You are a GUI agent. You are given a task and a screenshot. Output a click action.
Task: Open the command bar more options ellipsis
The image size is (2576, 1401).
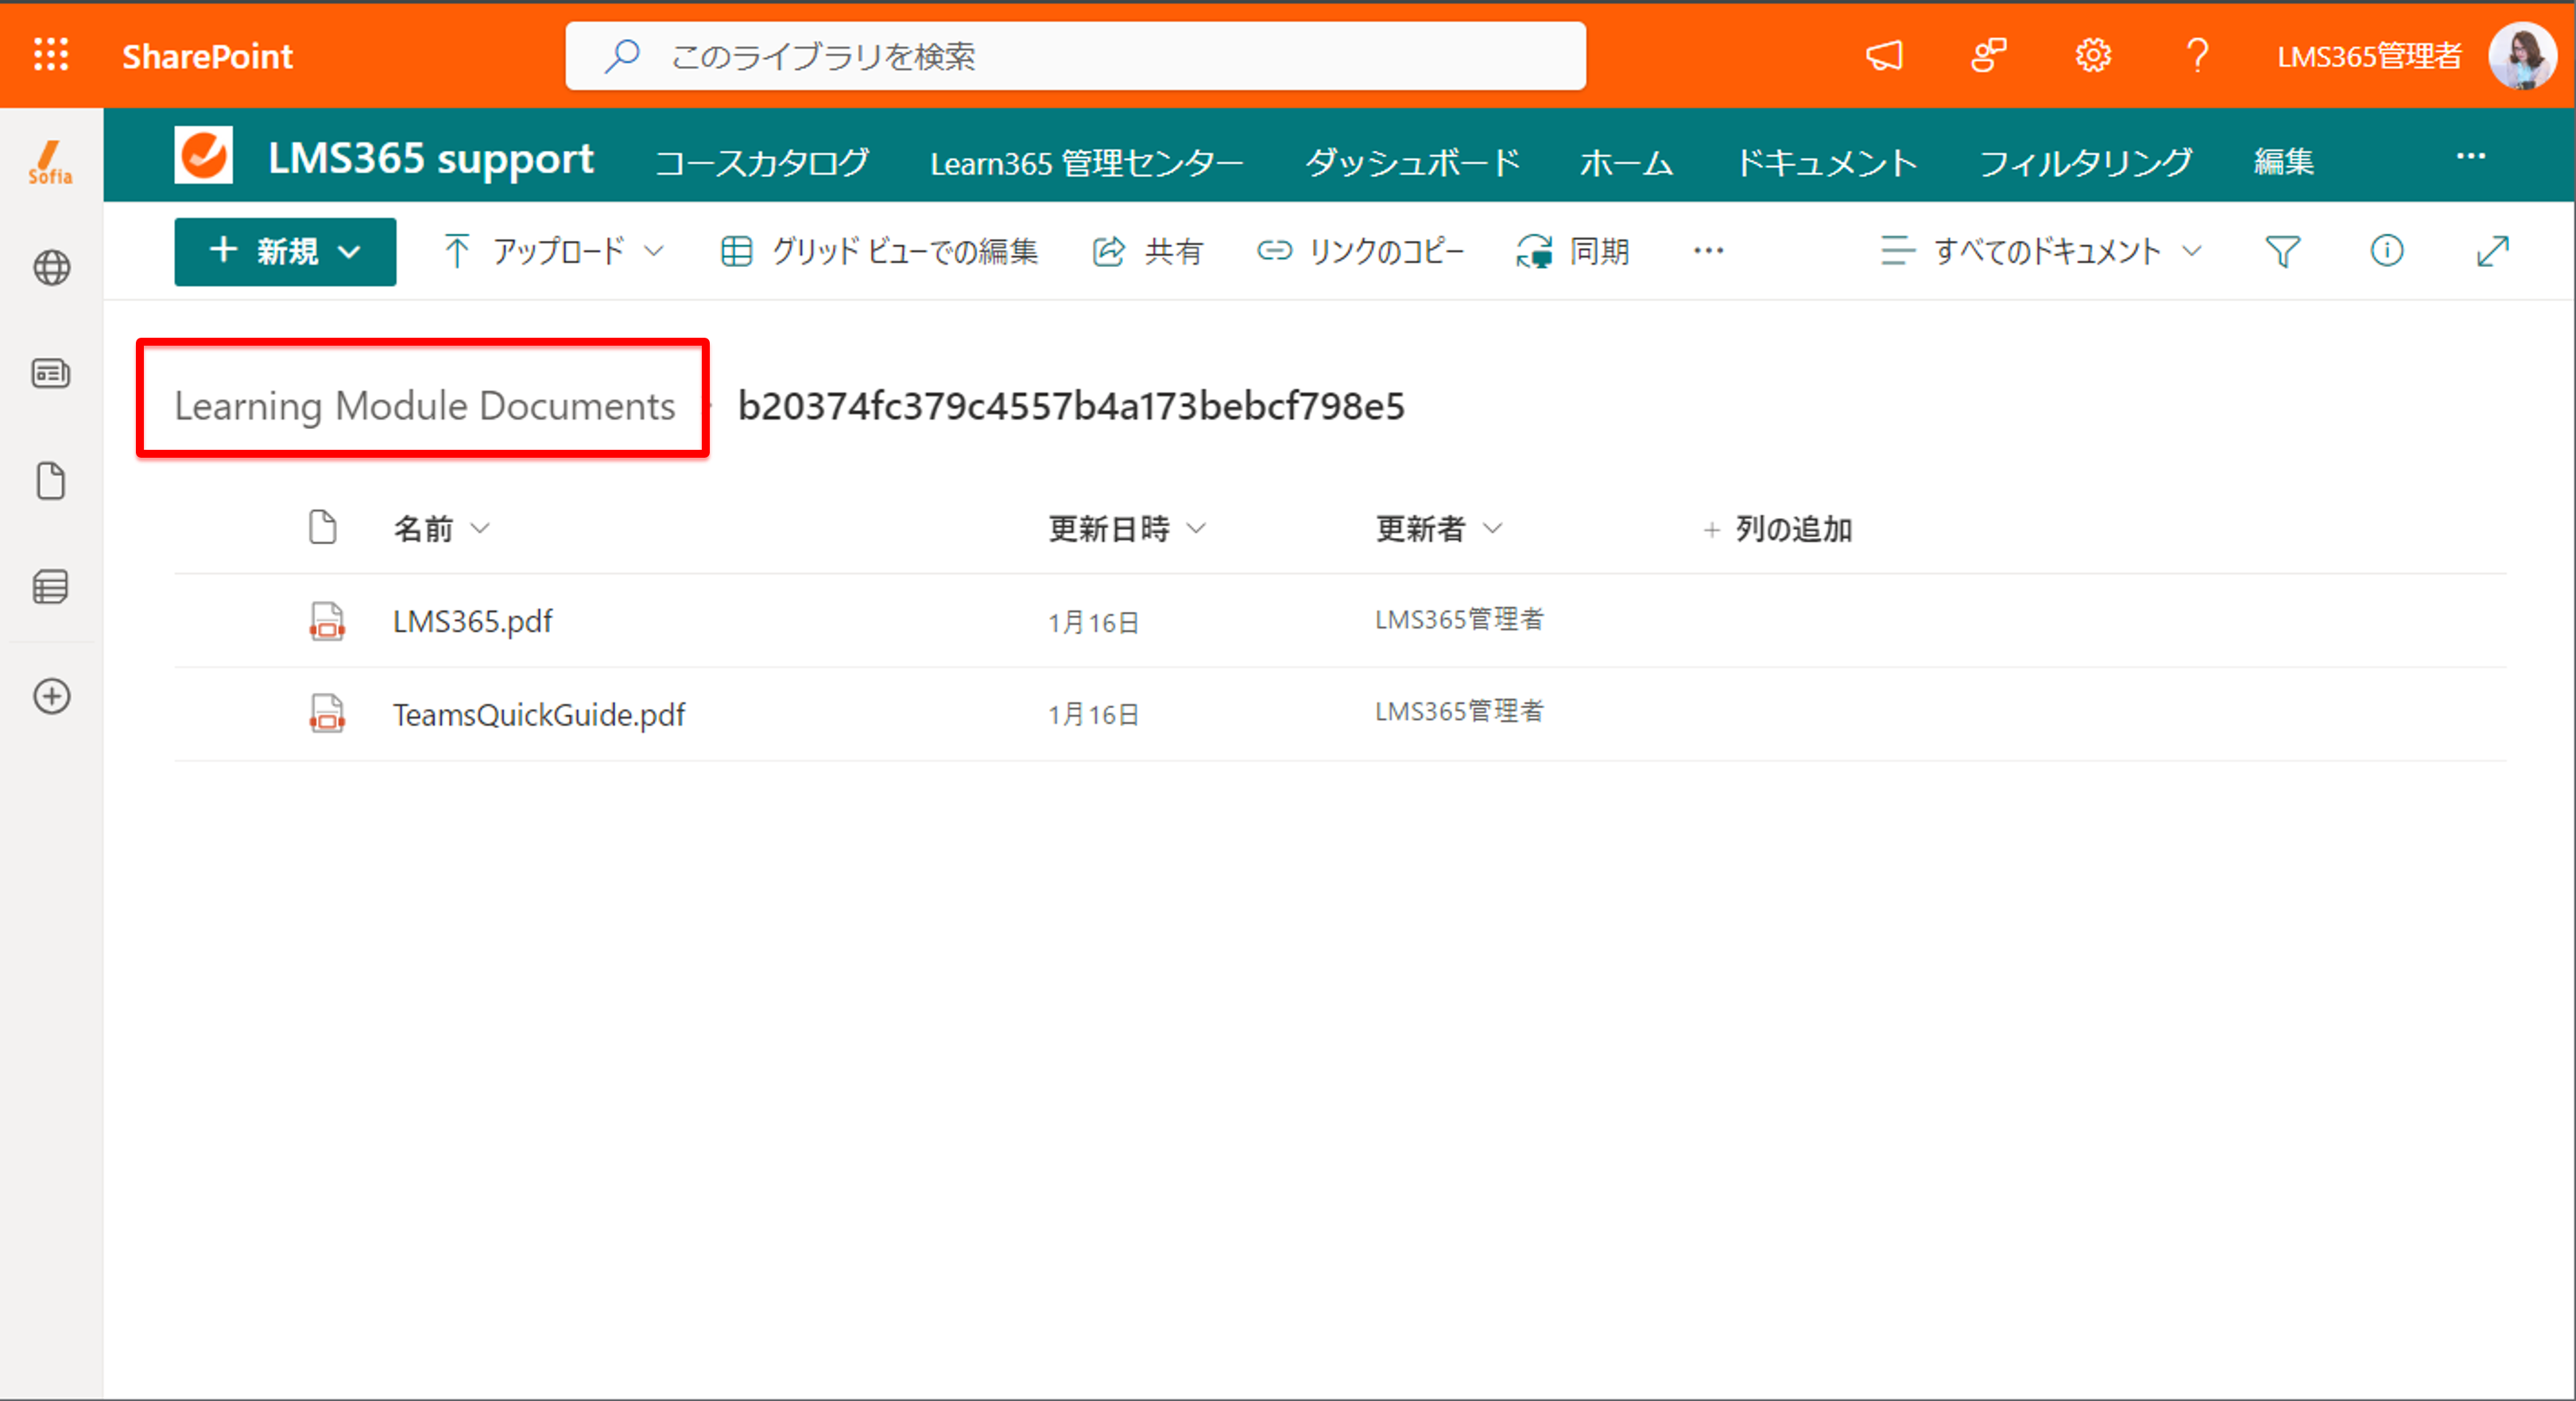point(1708,251)
